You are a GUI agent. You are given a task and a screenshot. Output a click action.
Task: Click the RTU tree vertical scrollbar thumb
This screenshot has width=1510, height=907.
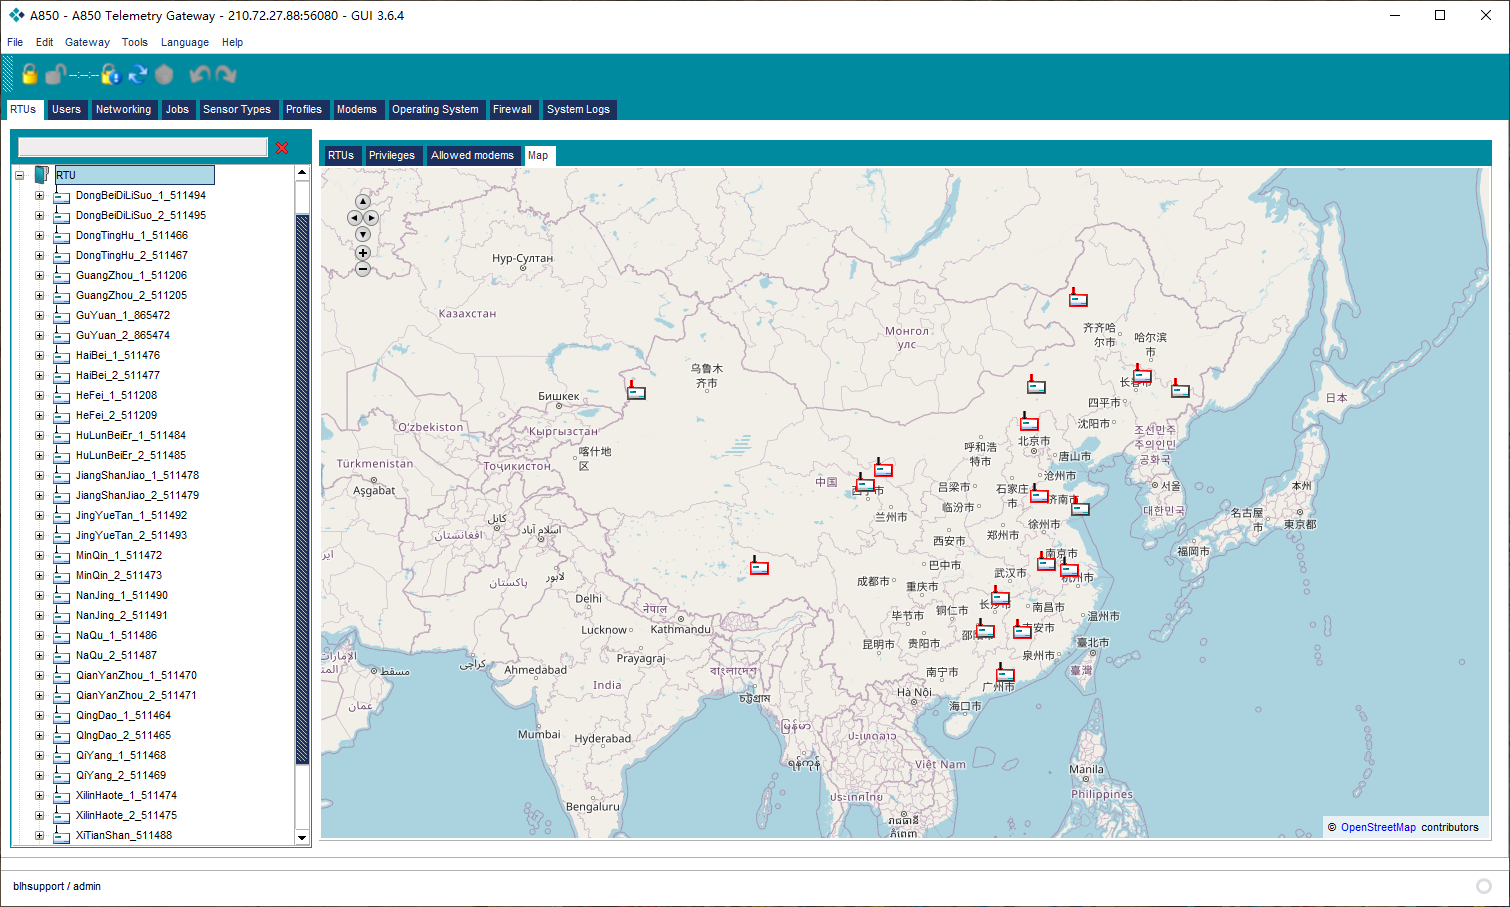tap(302, 490)
